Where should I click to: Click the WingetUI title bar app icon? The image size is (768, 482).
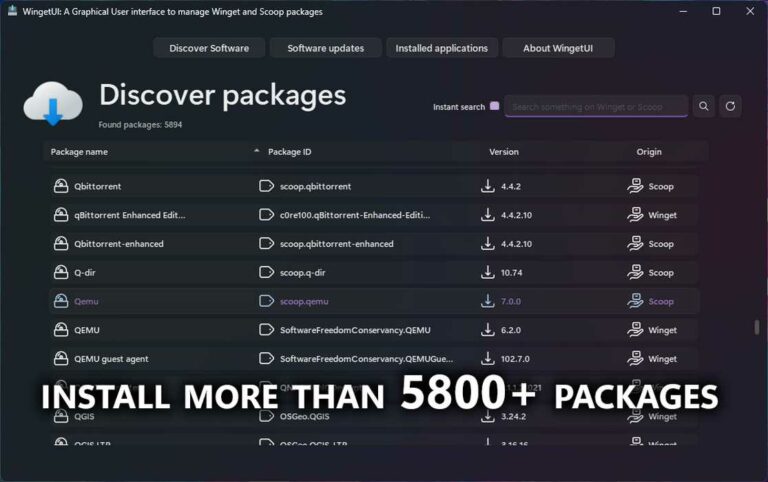click(12, 11)
